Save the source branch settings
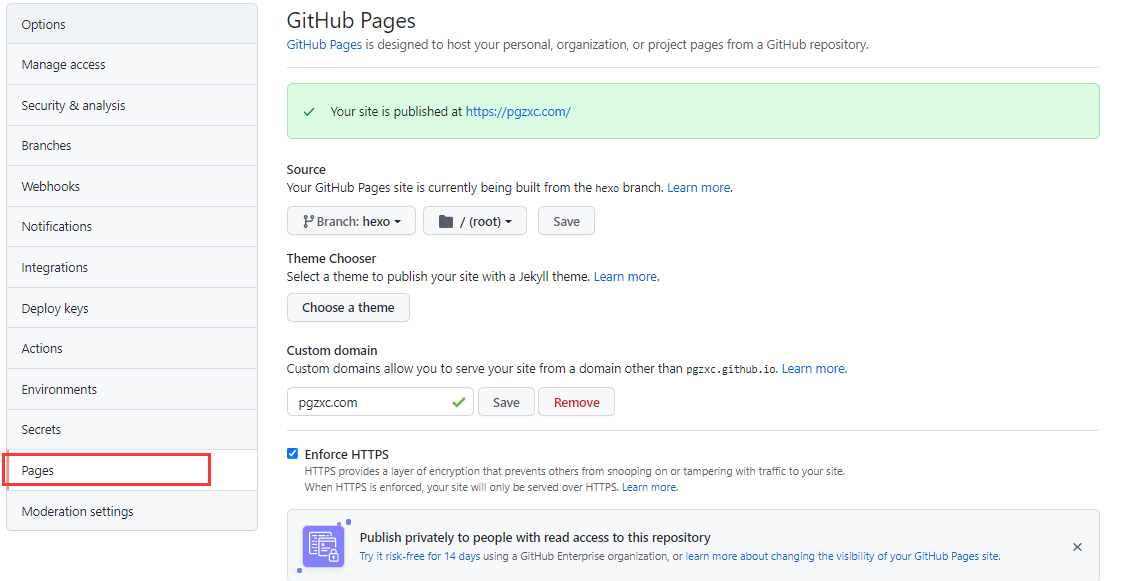 point(566,221)
